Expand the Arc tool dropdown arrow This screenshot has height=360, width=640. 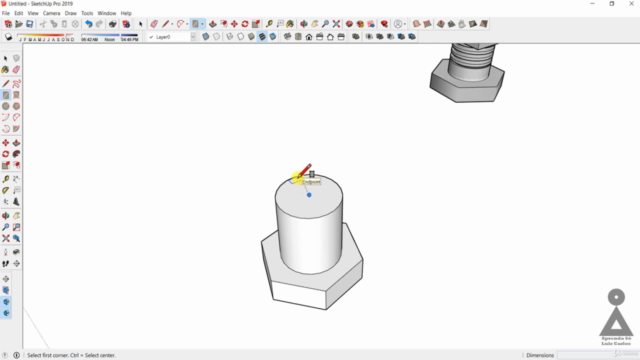187,24
